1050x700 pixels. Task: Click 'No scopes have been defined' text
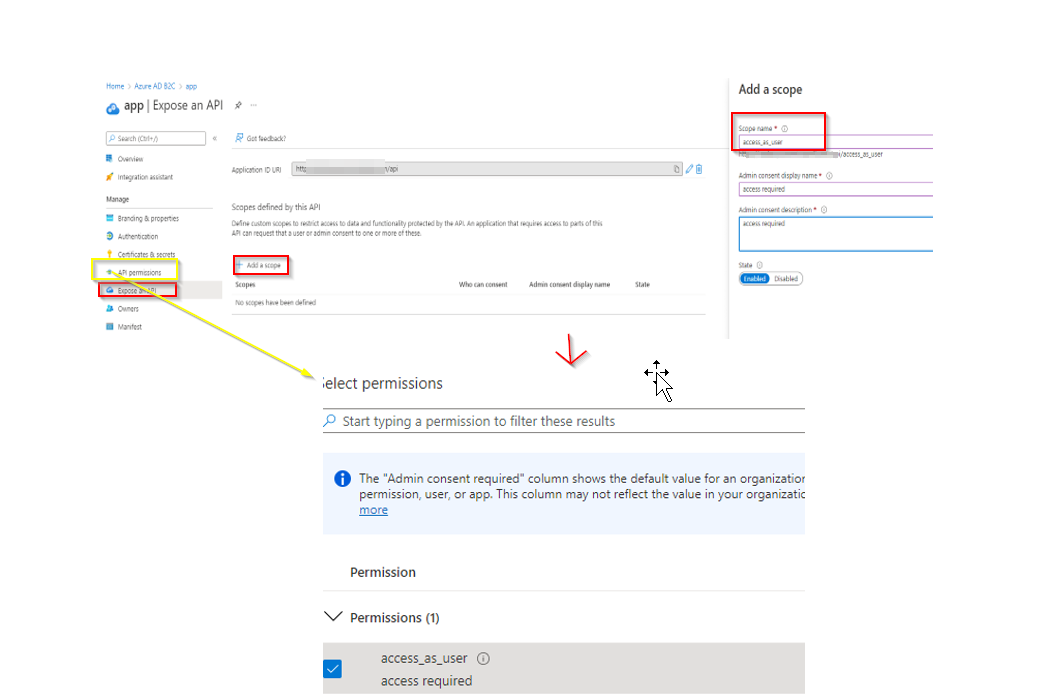[275, 303]
